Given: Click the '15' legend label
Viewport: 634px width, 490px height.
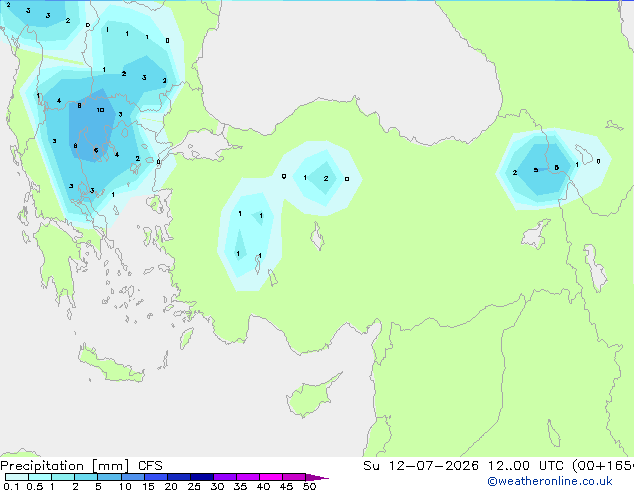Looking at the screenshot, I should [x=148, y=486].
